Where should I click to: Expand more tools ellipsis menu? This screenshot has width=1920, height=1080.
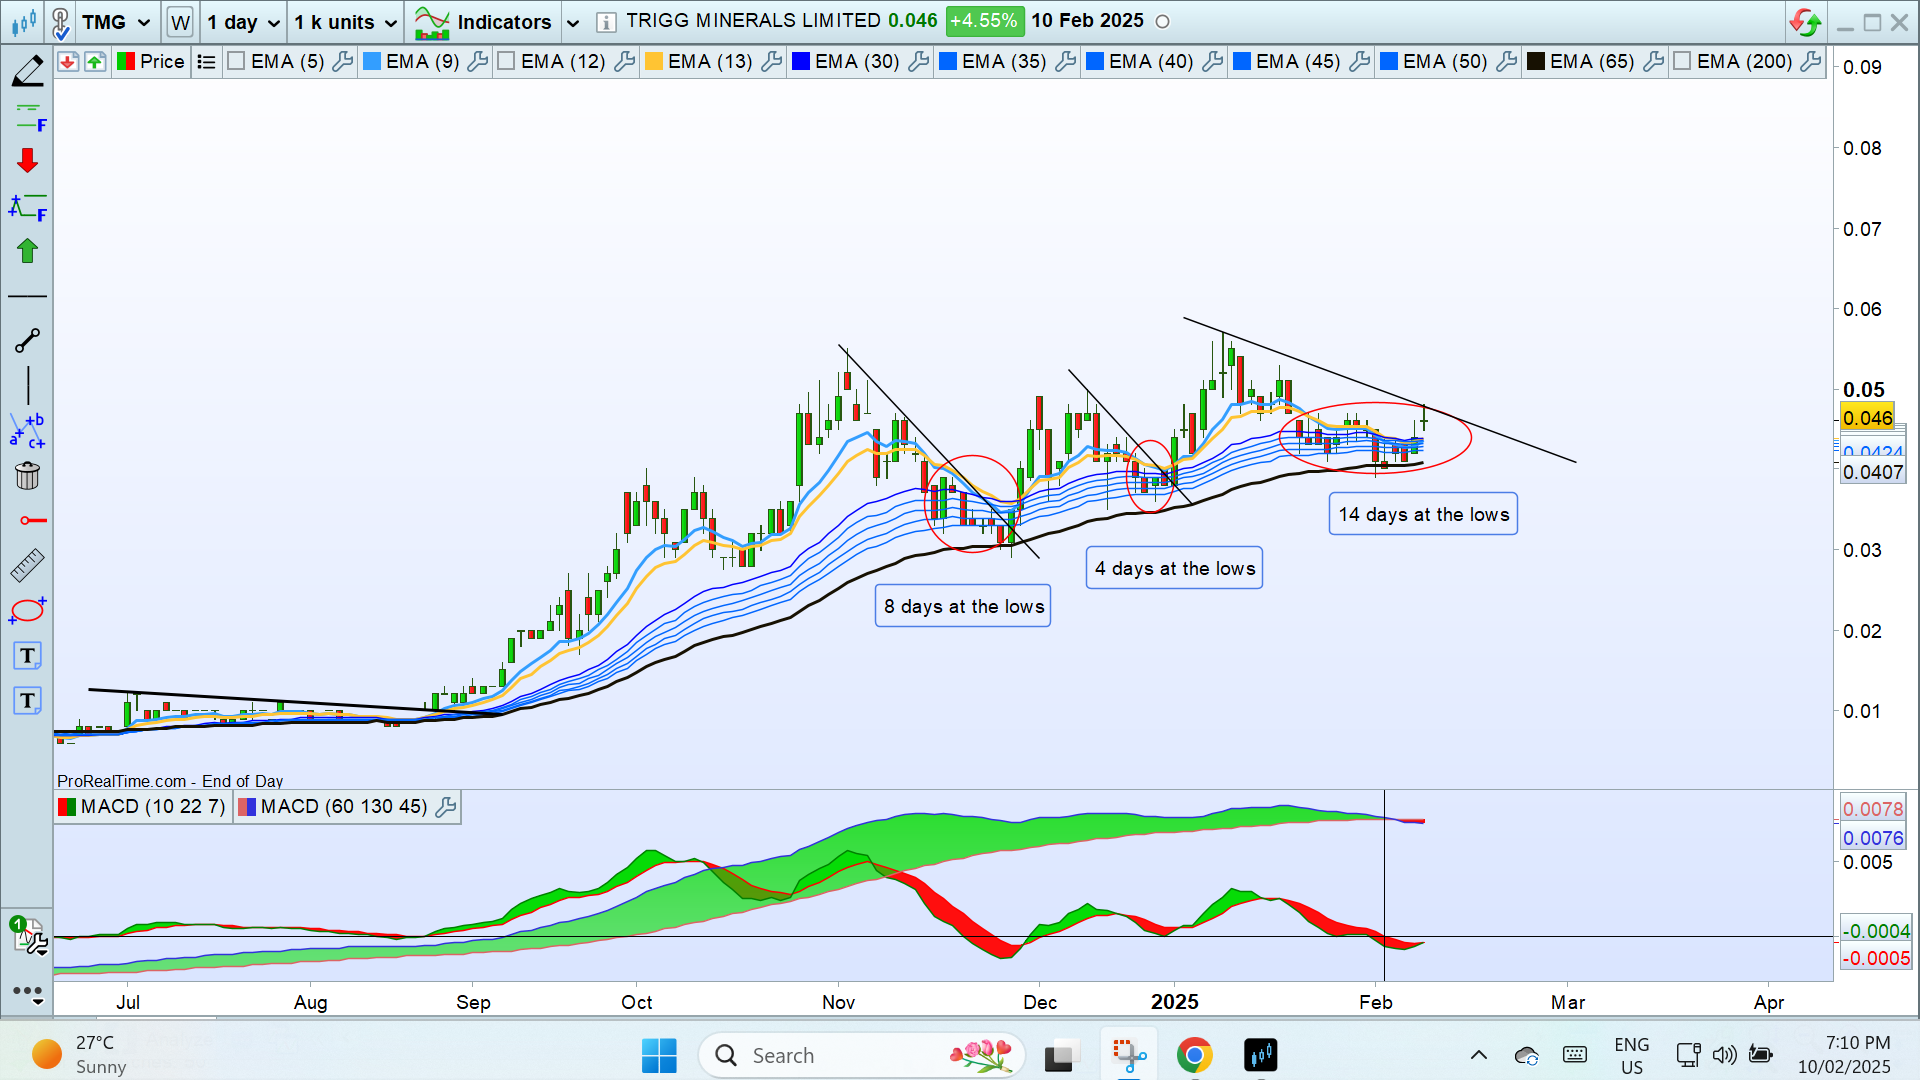click(x=27, y=992)
